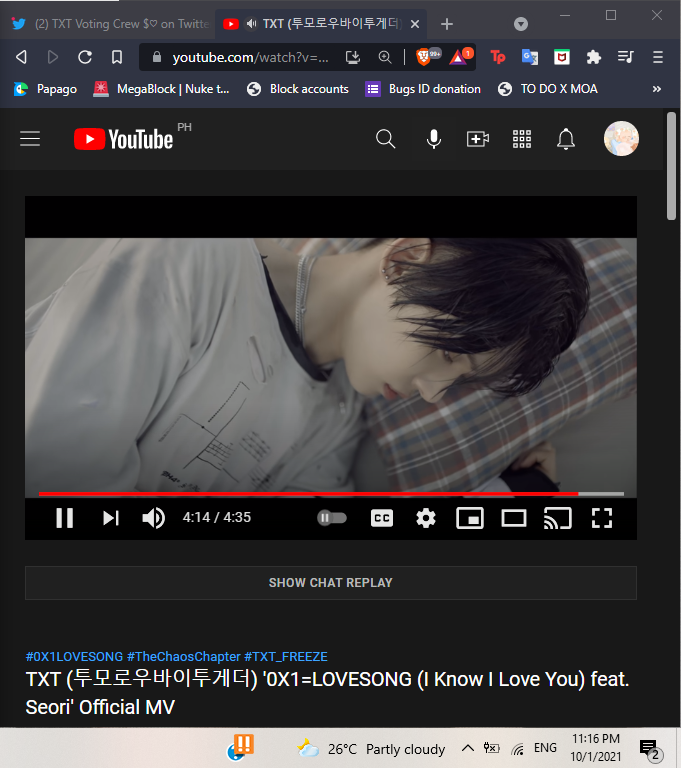Pause the video playback

(65, 518)
